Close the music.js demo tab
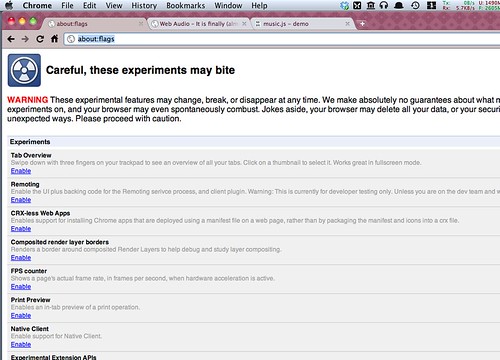The height and width of the screenshot is (360, 500). [x=348, y=24]
